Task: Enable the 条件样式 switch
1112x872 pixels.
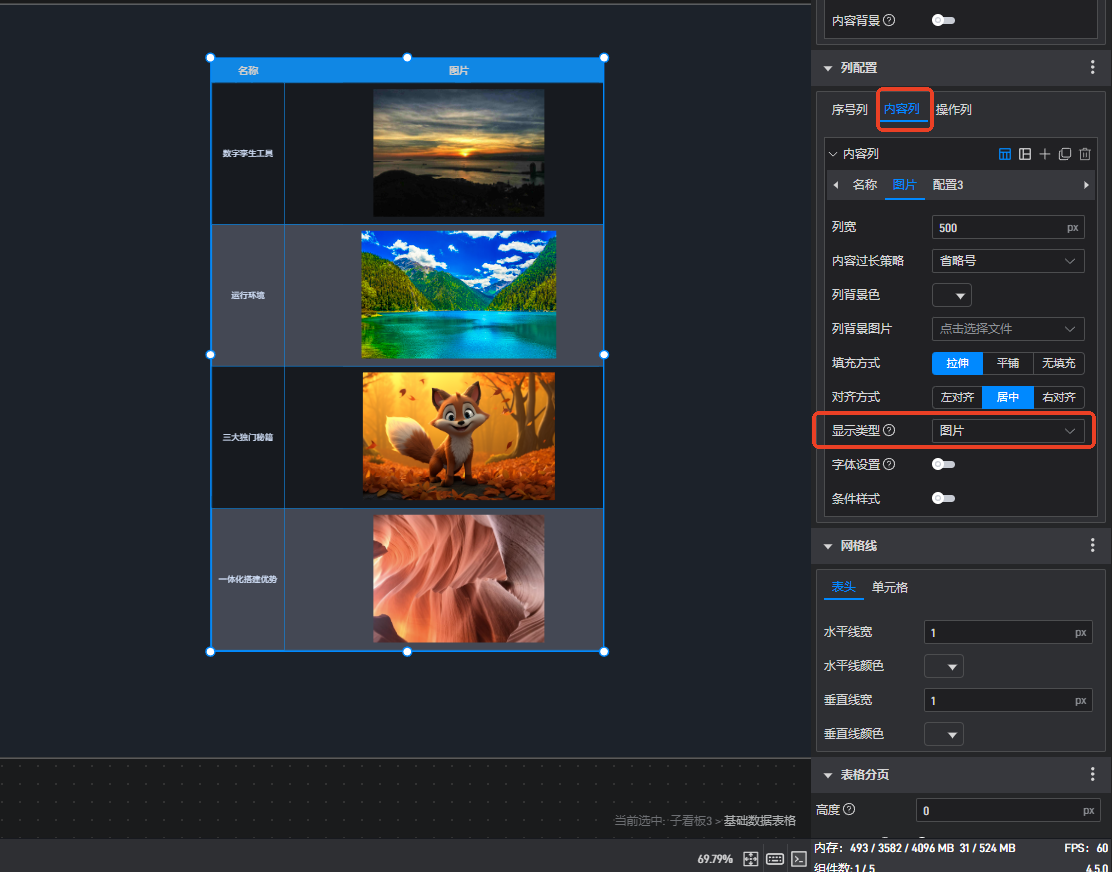Action: coord(943,498)
